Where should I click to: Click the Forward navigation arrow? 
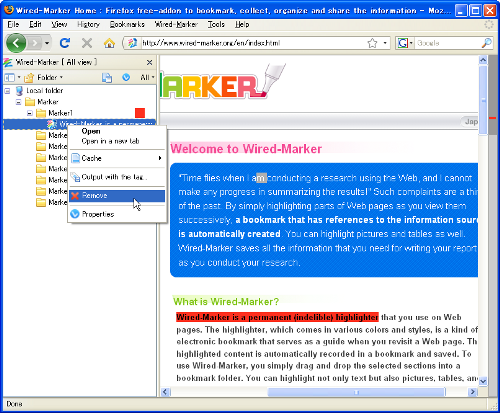[x=35, y=43]
